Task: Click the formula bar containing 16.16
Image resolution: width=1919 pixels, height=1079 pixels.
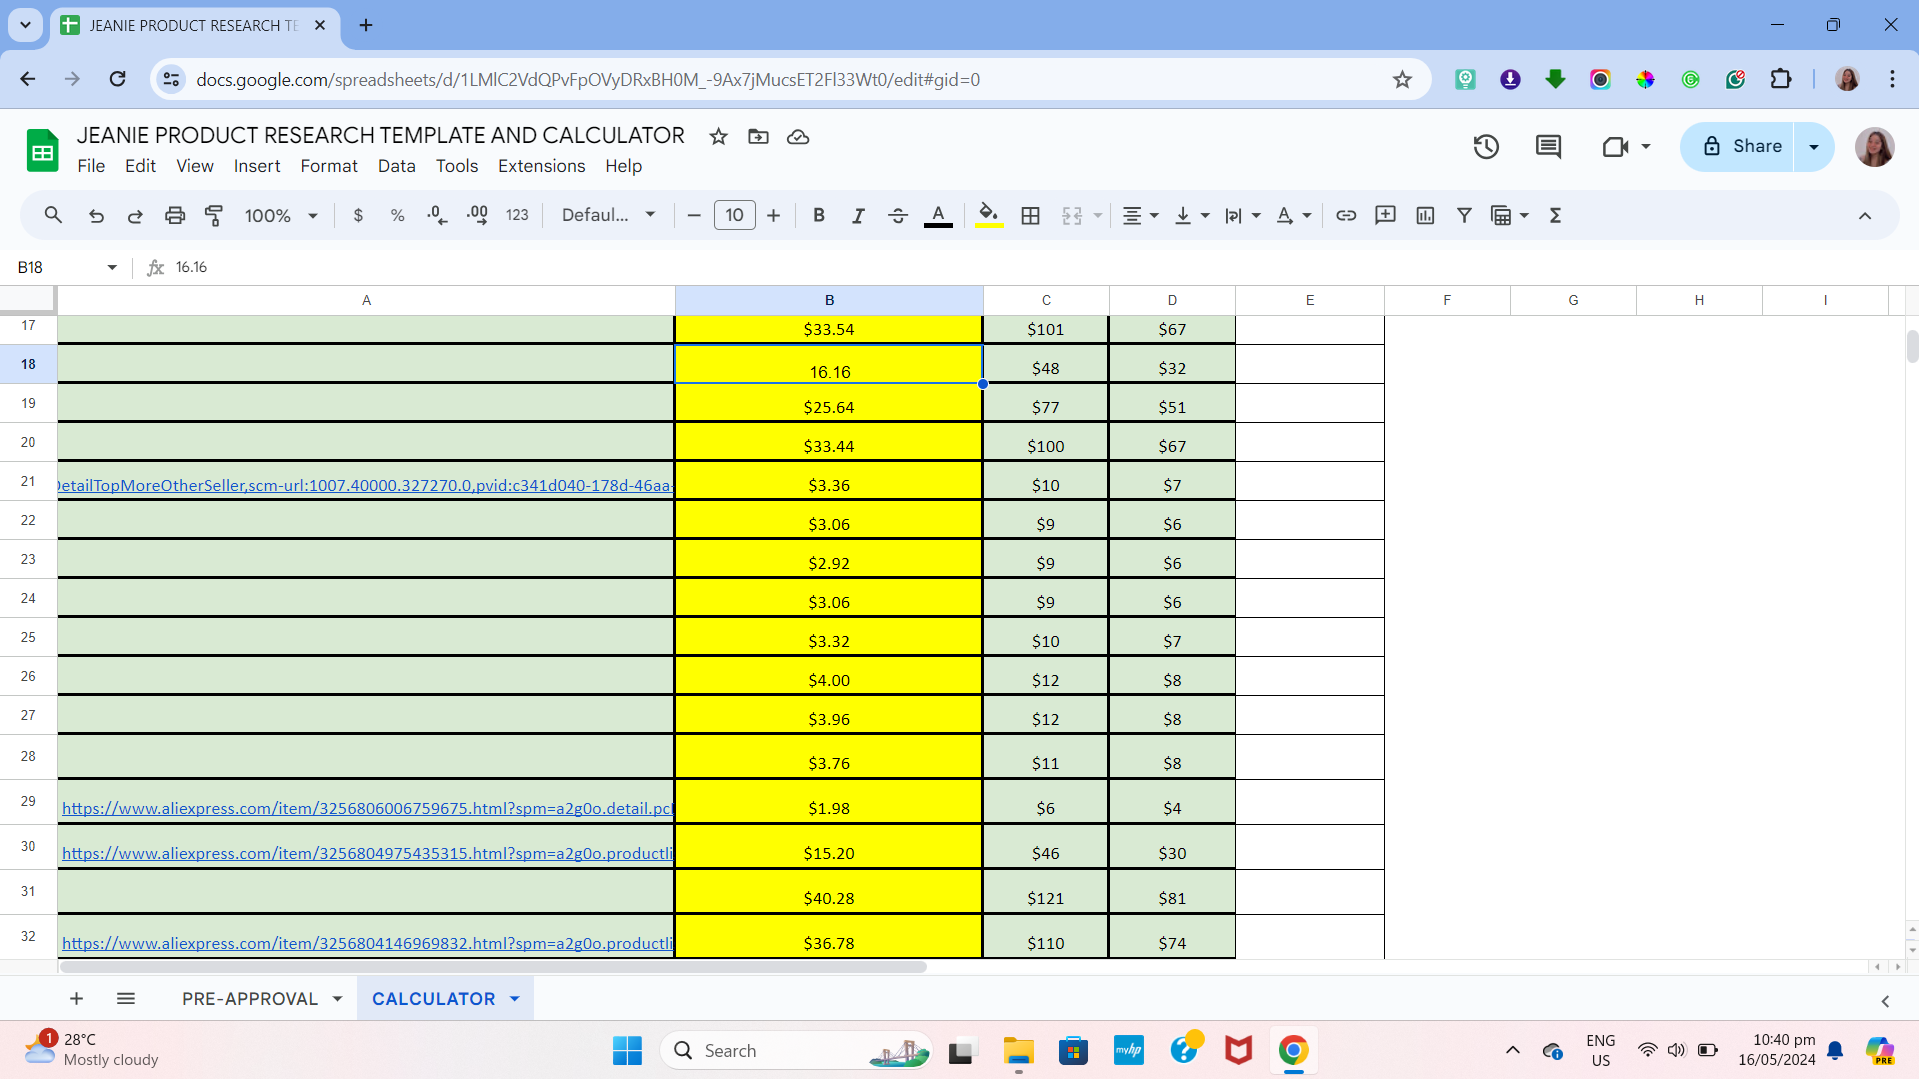Action: pos(1040,267)
